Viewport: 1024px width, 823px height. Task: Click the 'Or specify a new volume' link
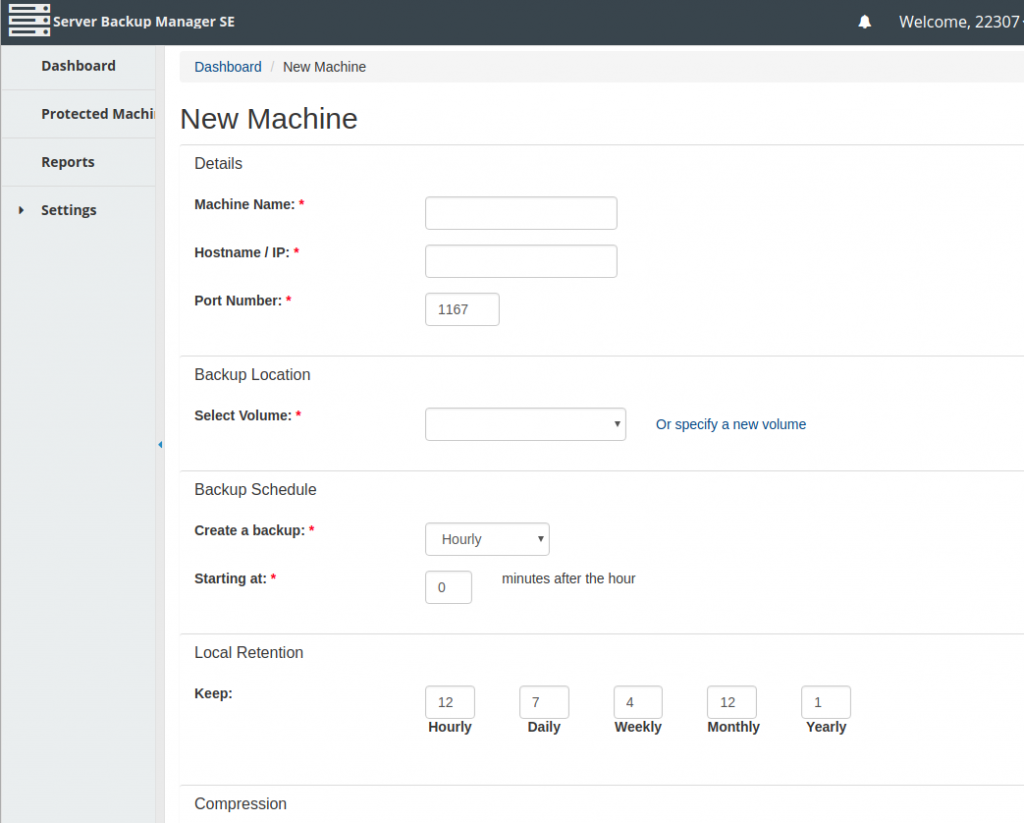[730, 424]
